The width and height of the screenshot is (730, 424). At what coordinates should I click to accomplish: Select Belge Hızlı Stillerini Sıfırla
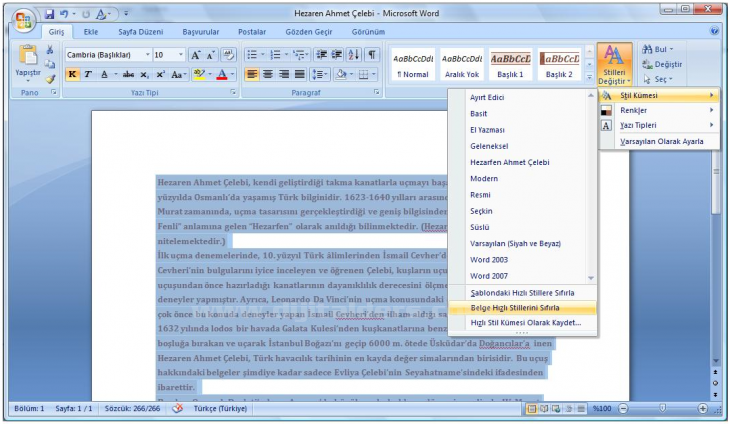pos(522,308)
